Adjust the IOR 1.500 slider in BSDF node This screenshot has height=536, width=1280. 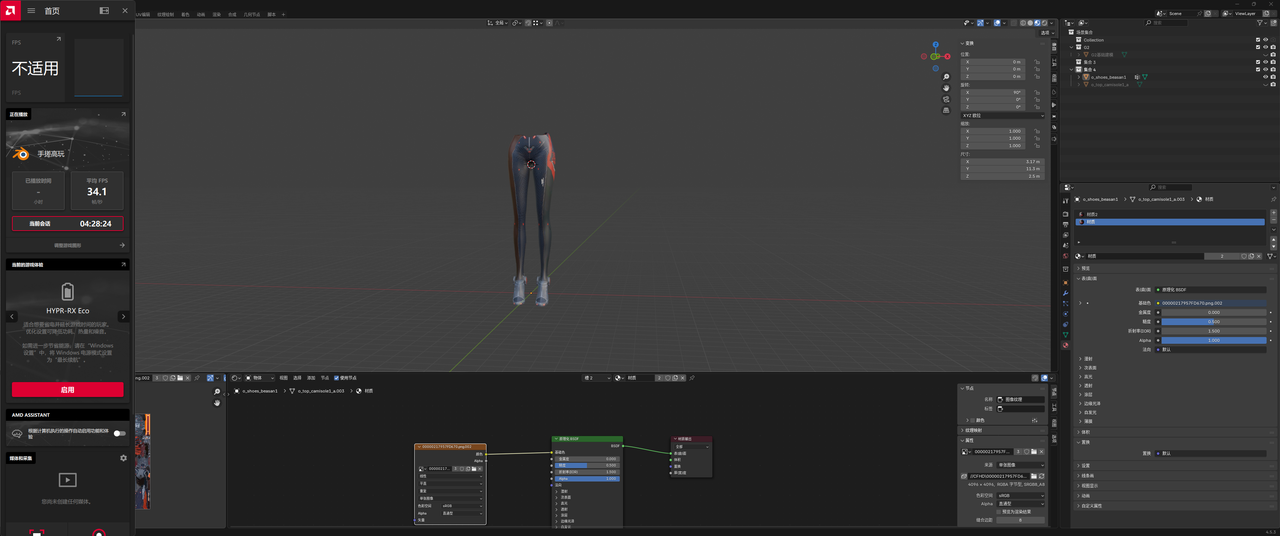[x=587, y=472]
